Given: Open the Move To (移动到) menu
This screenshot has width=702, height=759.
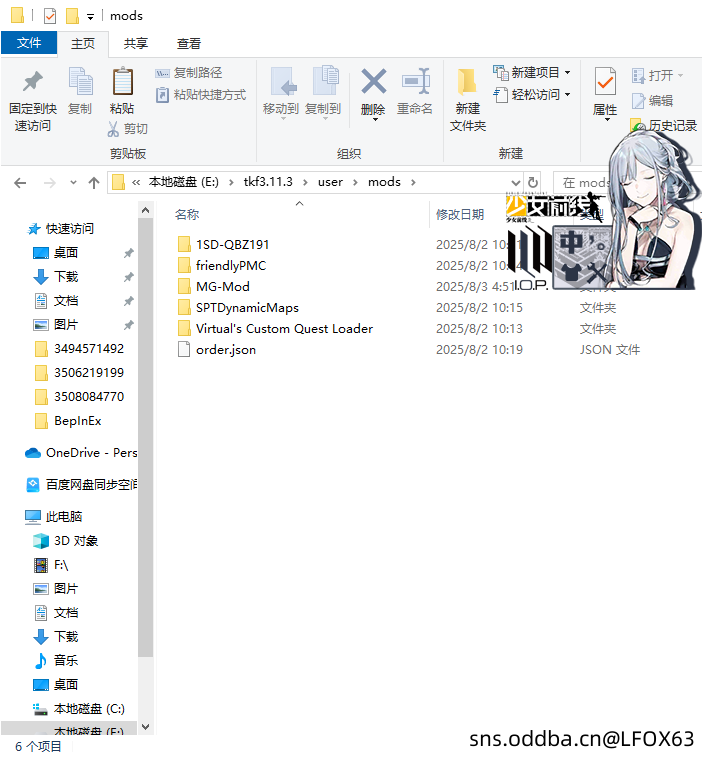Looking at the screenshot, I should click(281, 93).
